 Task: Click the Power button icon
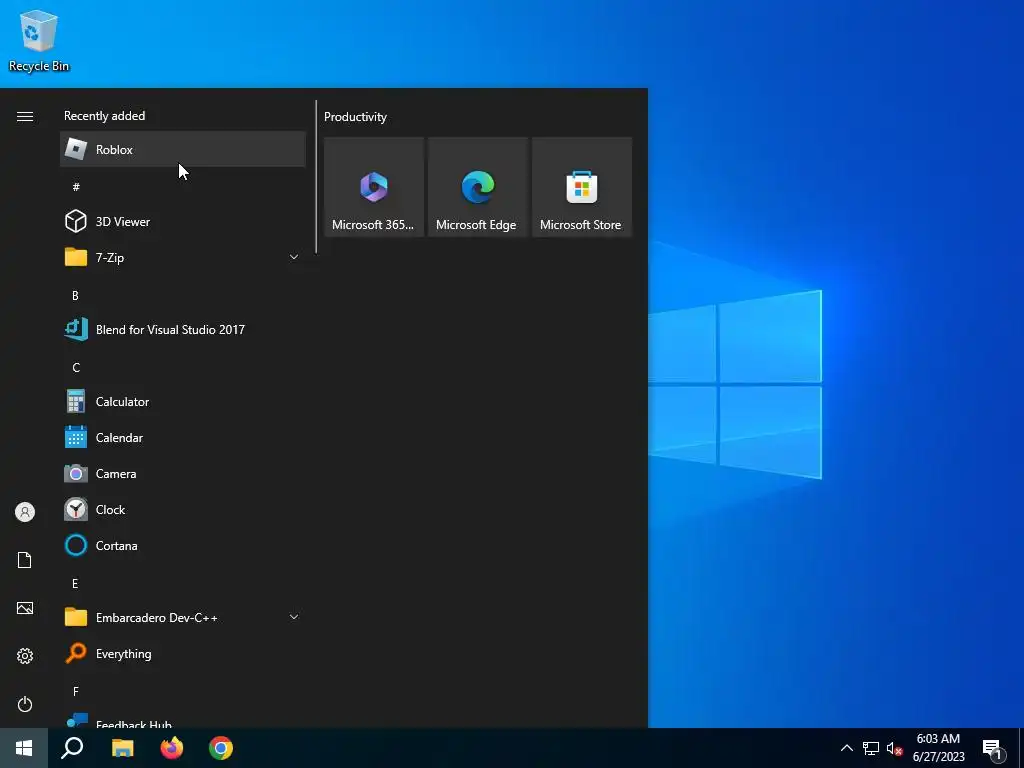(x=25, y=704)
